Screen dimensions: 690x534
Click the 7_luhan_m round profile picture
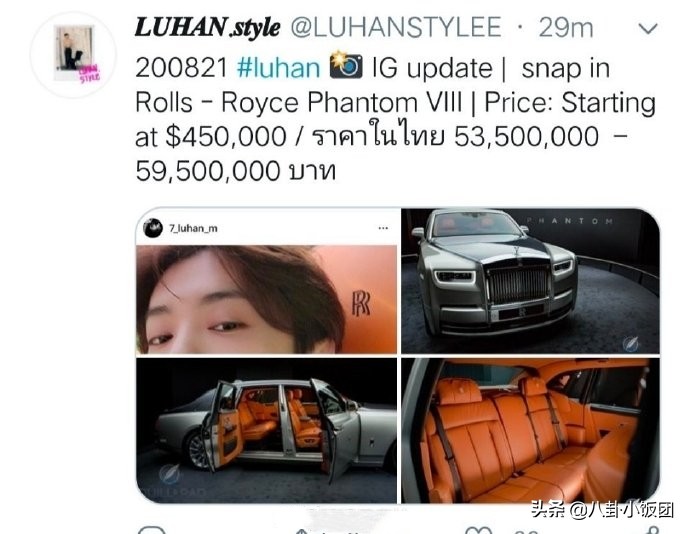153,228
